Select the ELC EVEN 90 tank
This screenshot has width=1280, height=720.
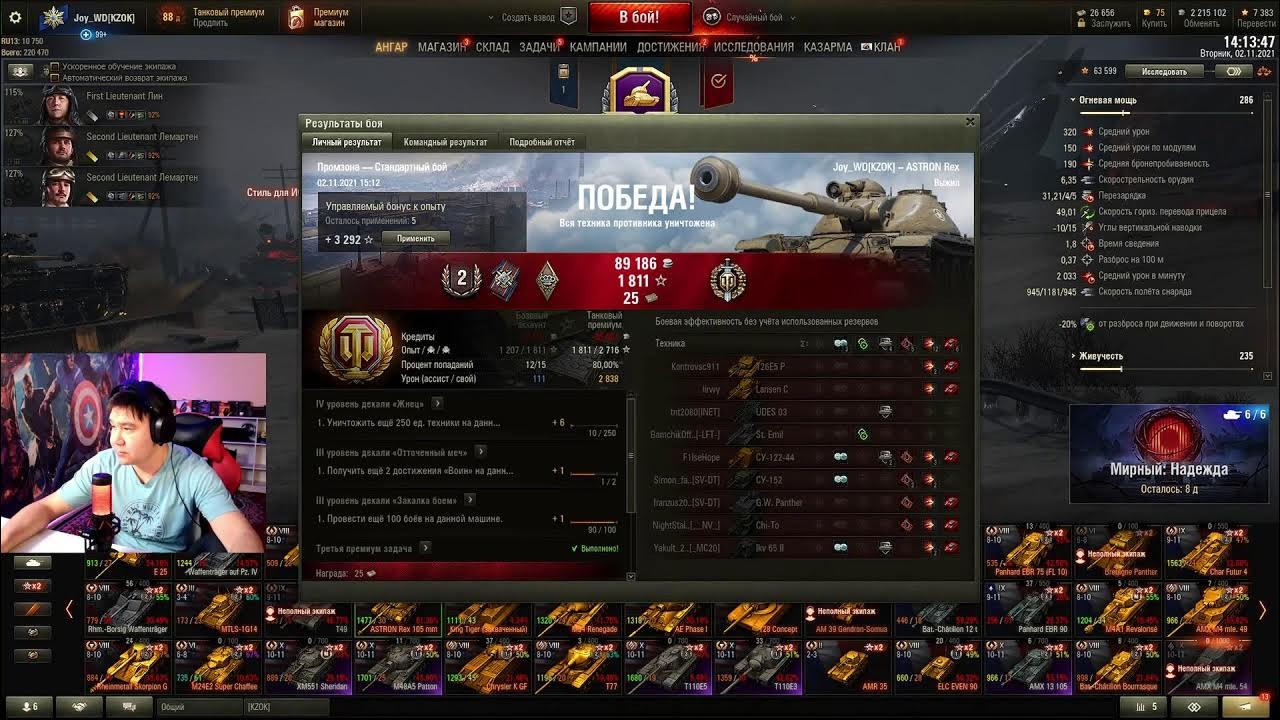938,667
